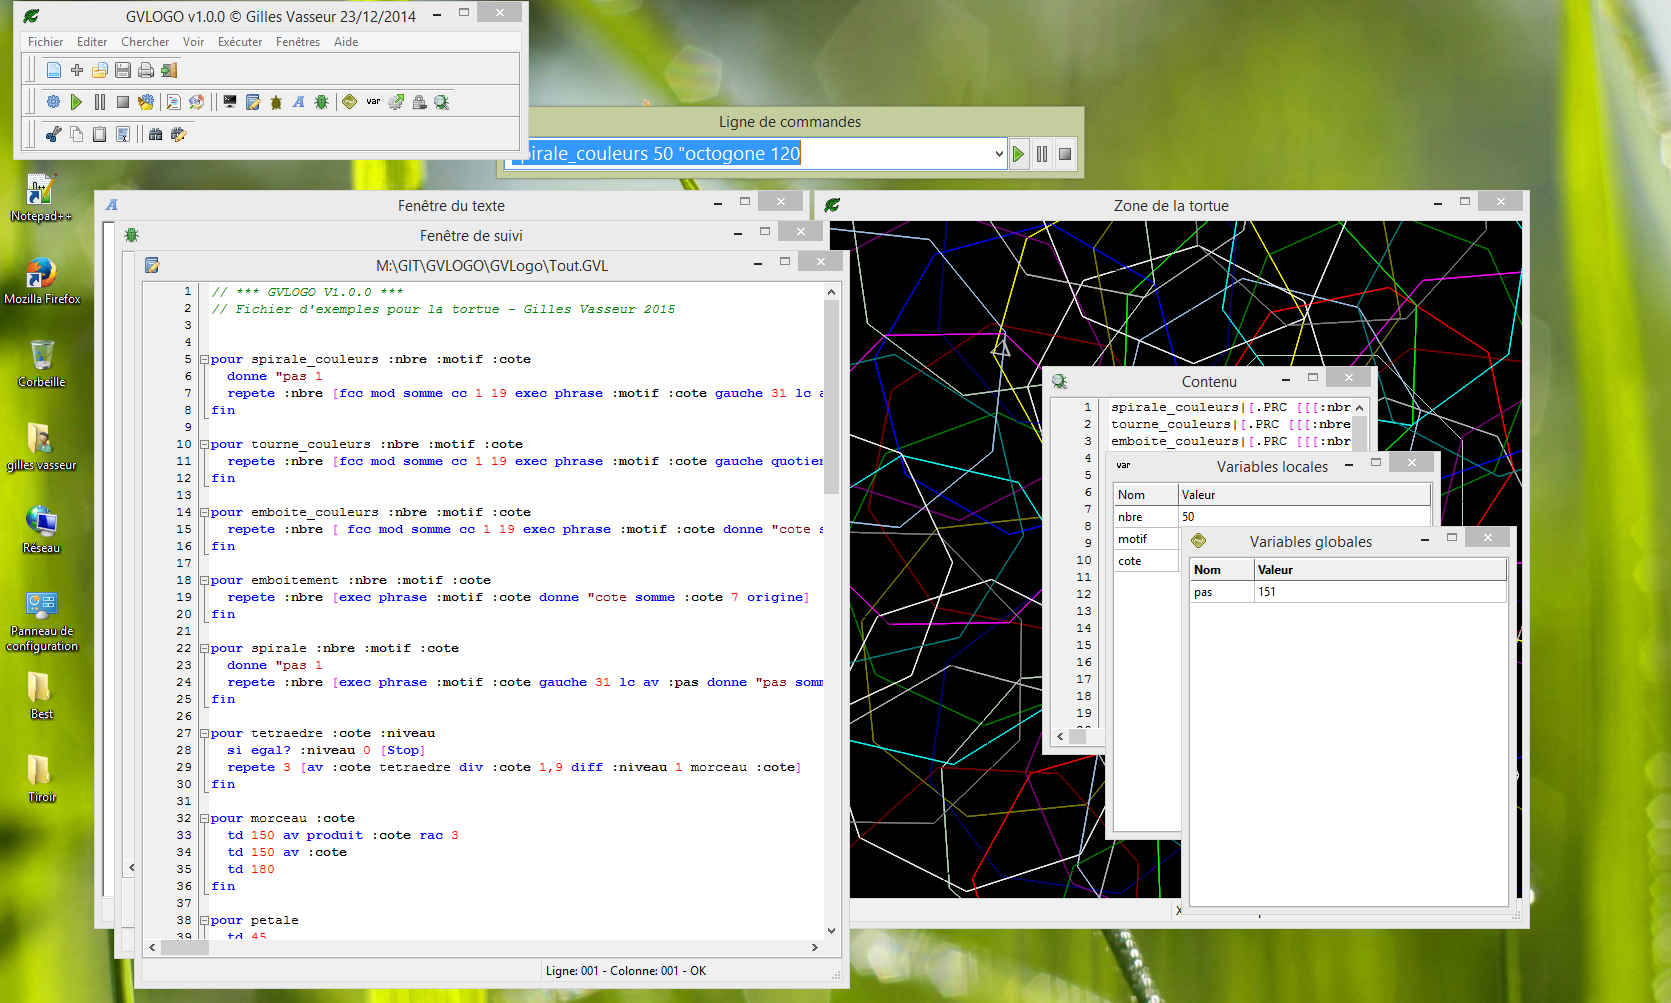Click the turtle icon in the main toolbar
This screenshot has height=1003, width=1671.
[276, 102]
